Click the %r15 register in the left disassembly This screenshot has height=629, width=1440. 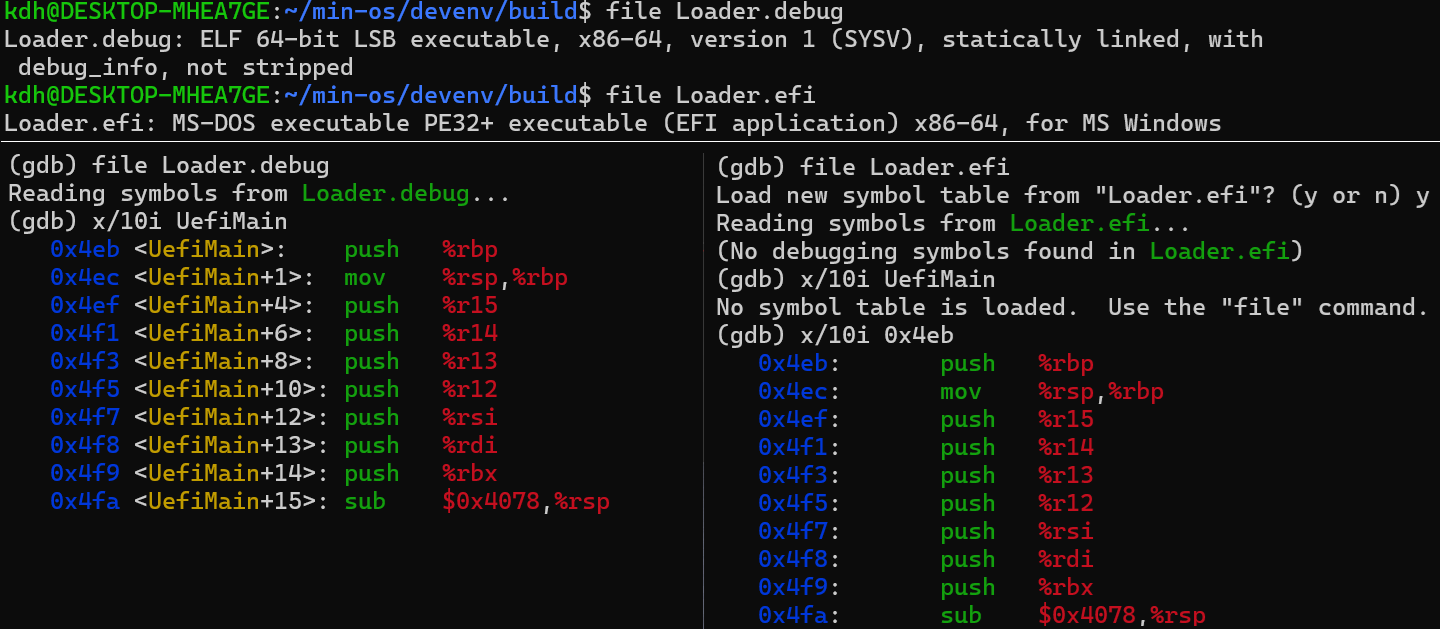coord(469,305)
